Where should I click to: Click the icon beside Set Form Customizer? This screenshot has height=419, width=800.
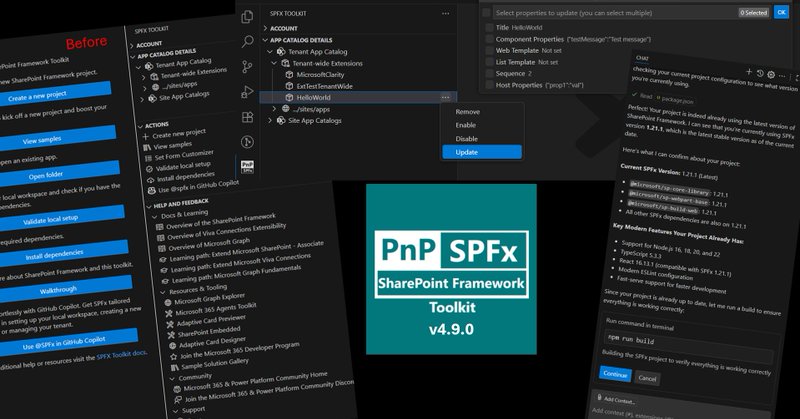148,159
